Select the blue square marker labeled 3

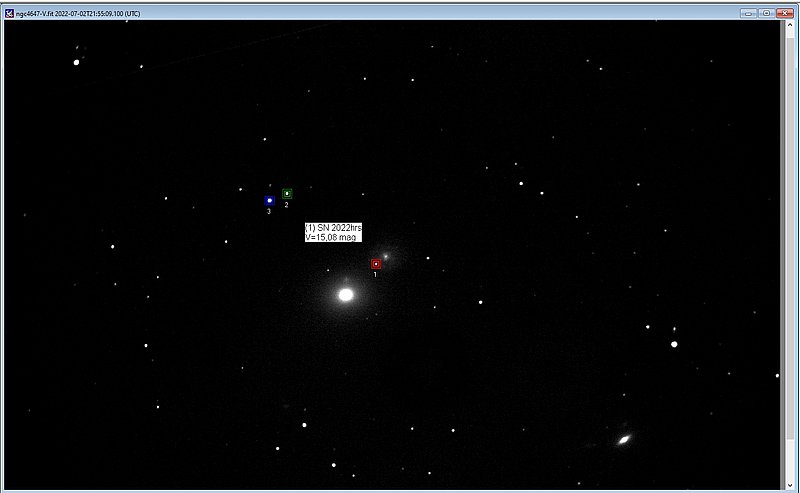(x=269, y=201)
